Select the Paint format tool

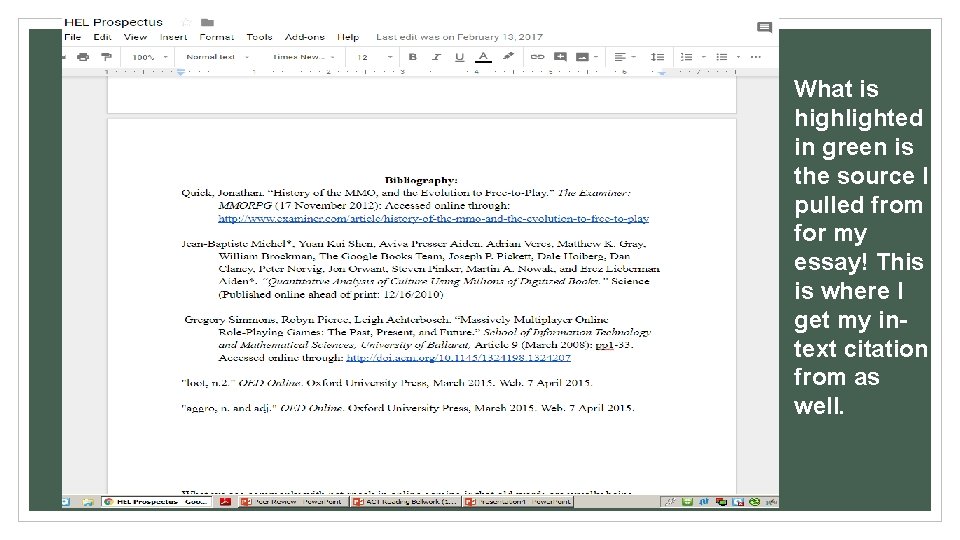pyautogui.click(x=106, y=57)
